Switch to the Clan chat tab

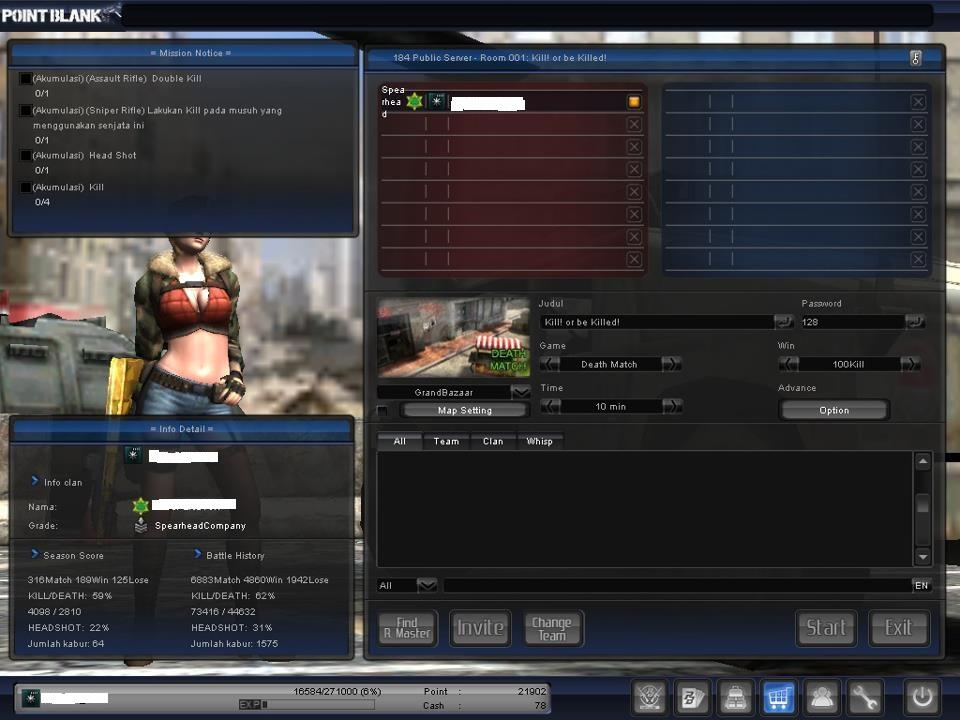(x=493, y=441)
